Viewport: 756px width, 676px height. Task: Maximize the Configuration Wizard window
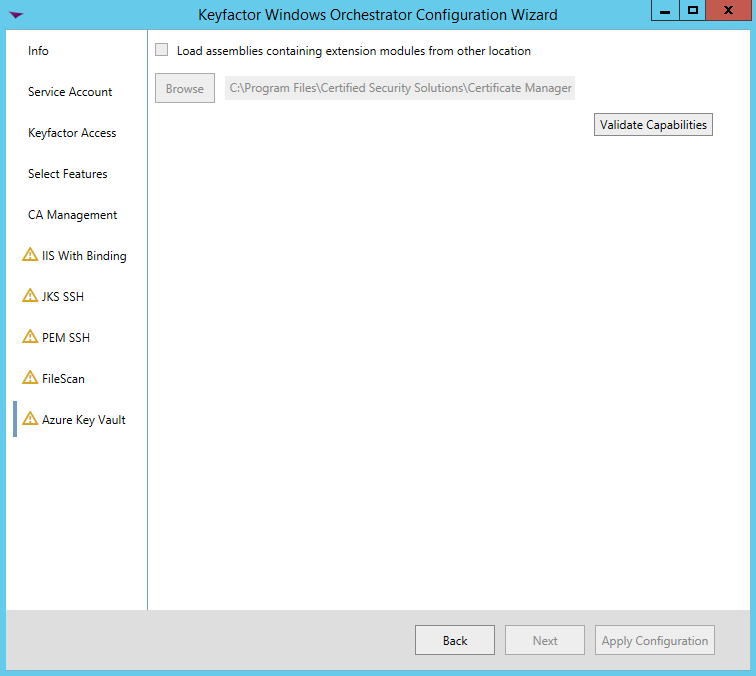coord(692,11)
